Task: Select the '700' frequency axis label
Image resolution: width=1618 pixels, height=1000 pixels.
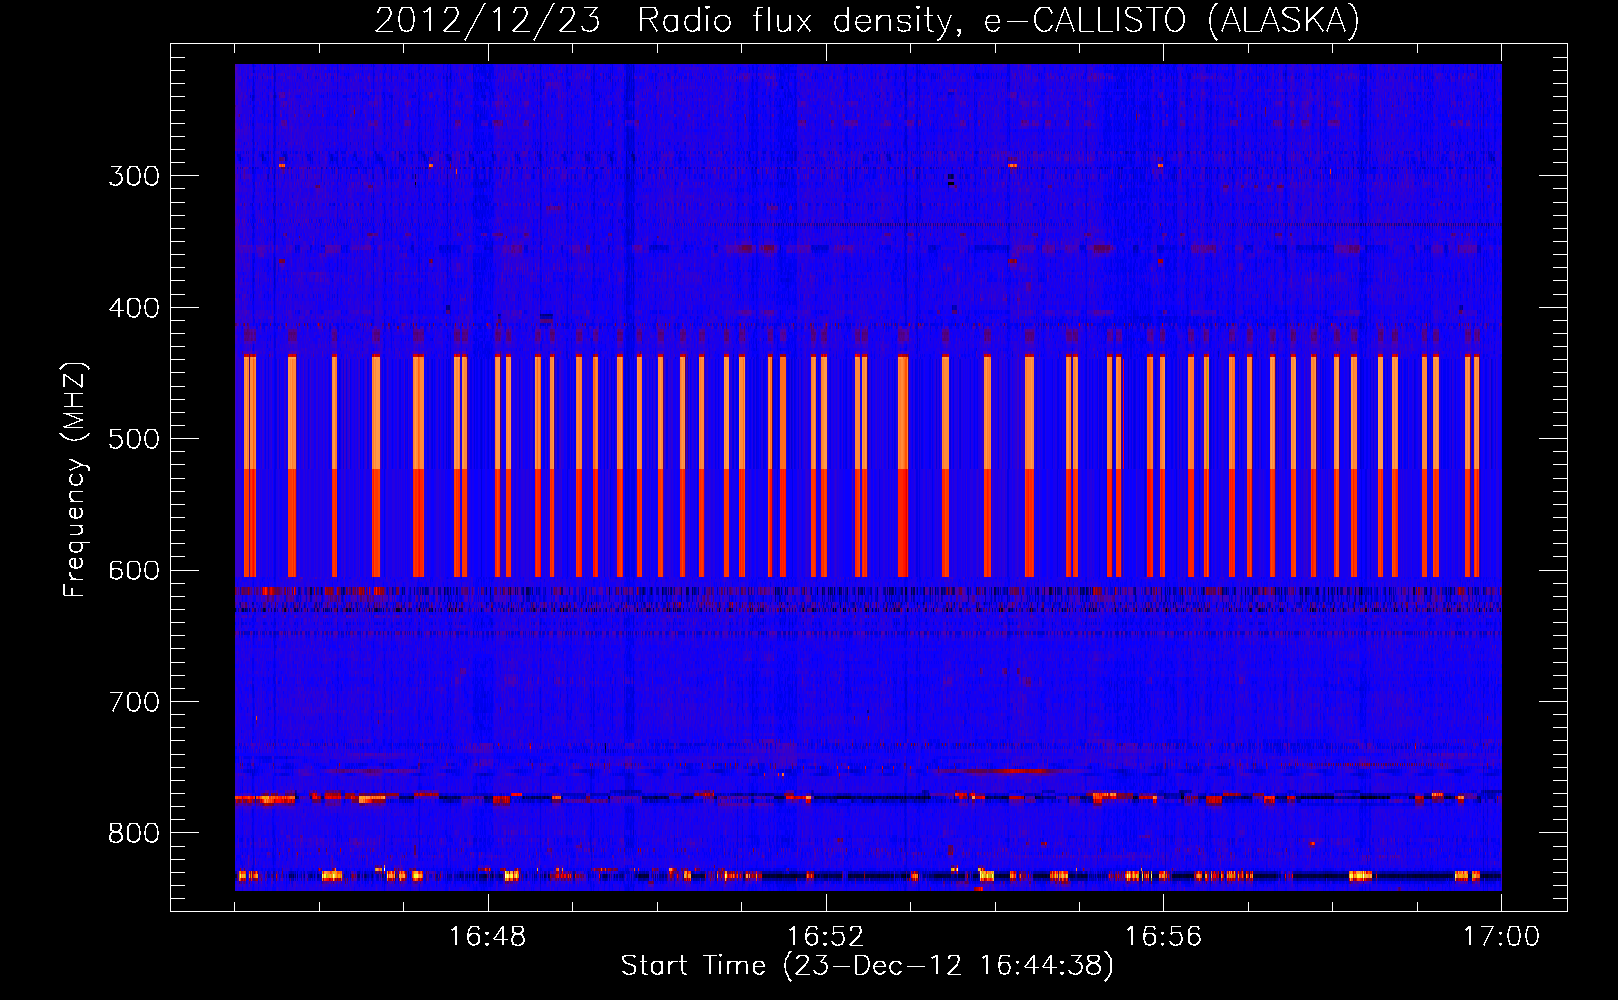Action: (134, 702)
